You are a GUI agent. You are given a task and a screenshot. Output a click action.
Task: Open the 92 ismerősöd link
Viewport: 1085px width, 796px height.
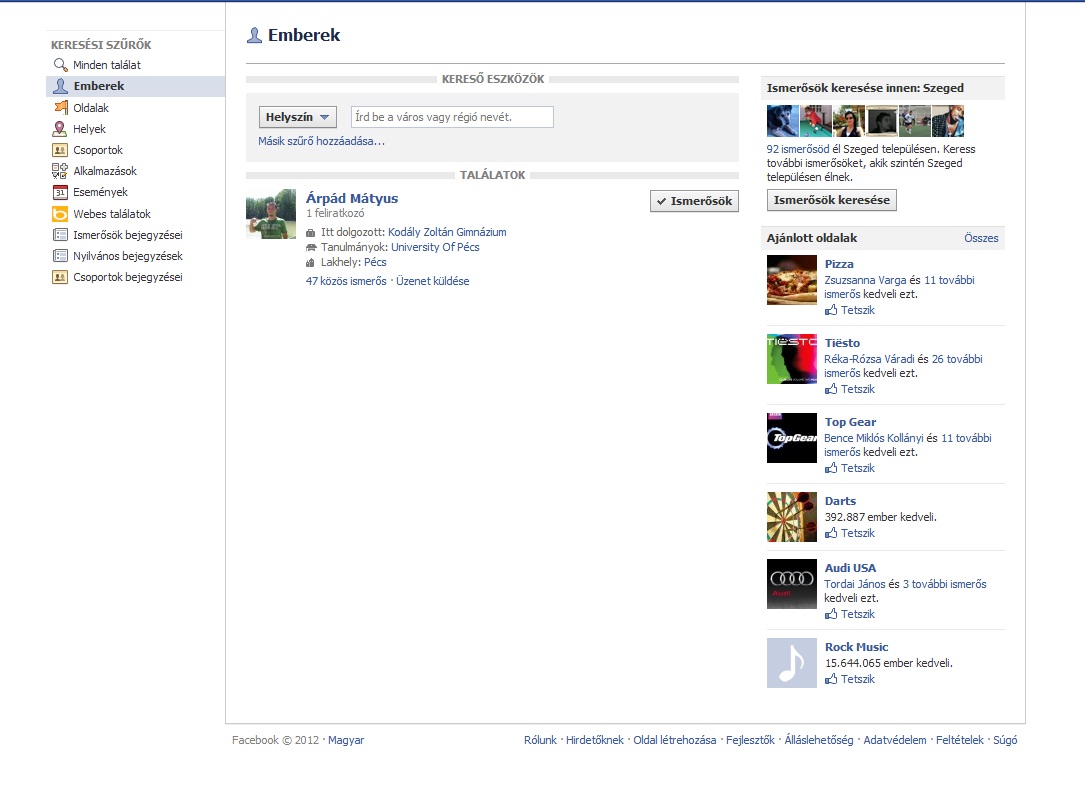click(x=798, y=149)
